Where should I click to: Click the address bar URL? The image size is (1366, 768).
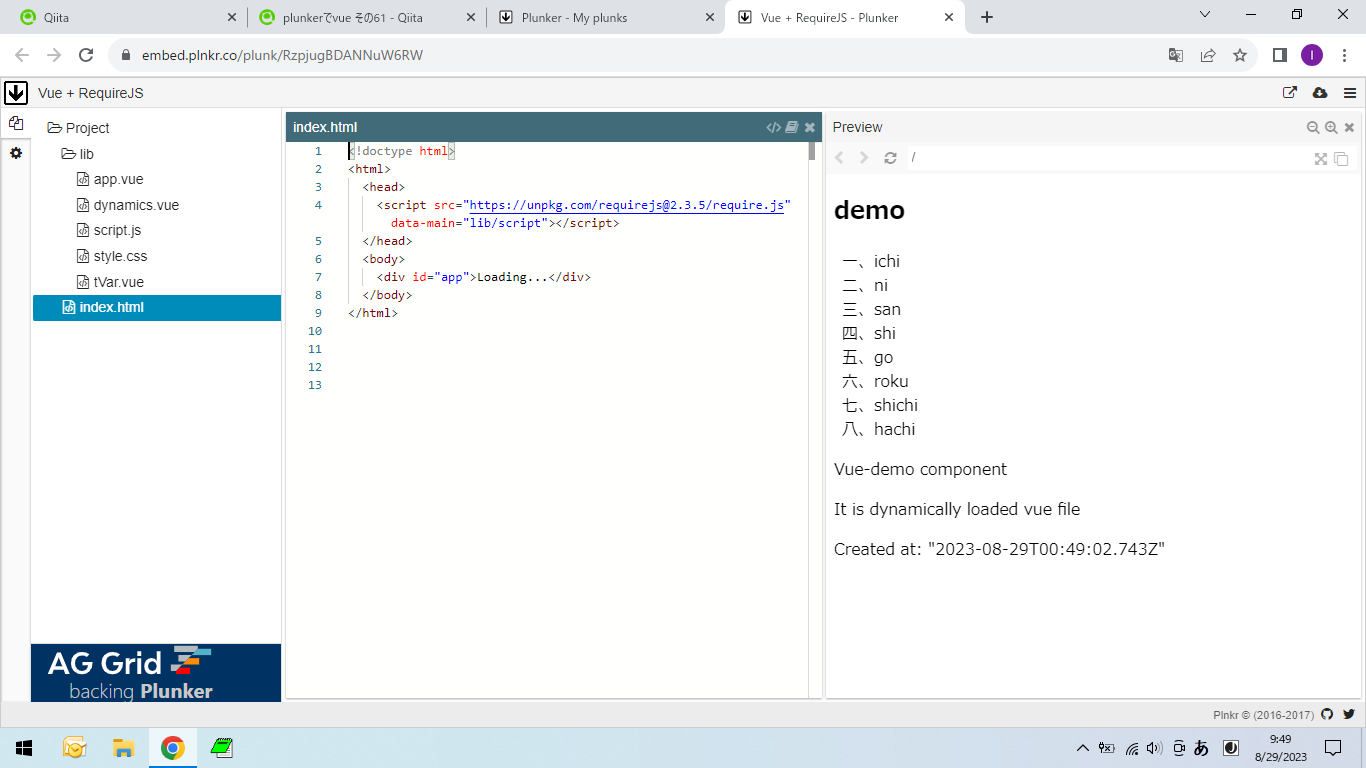click(282, 55)
